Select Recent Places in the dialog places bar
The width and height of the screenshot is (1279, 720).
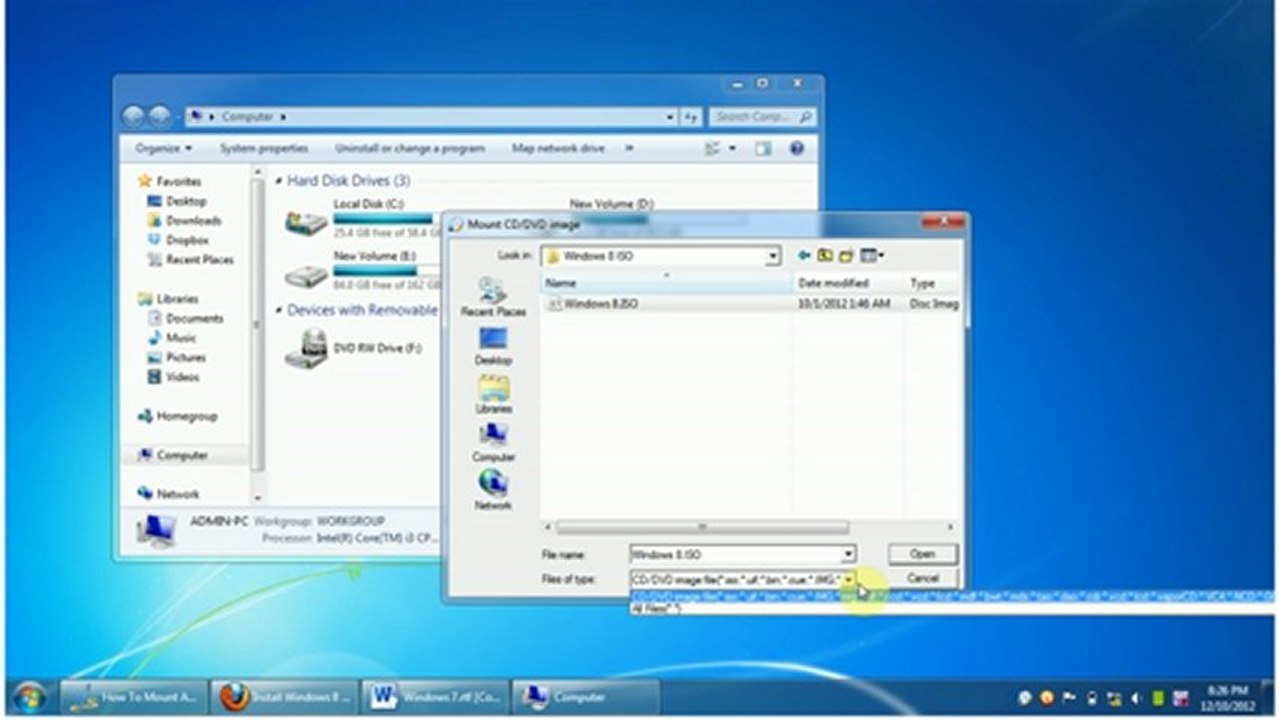pyautogui.click(x=493, y=298)
